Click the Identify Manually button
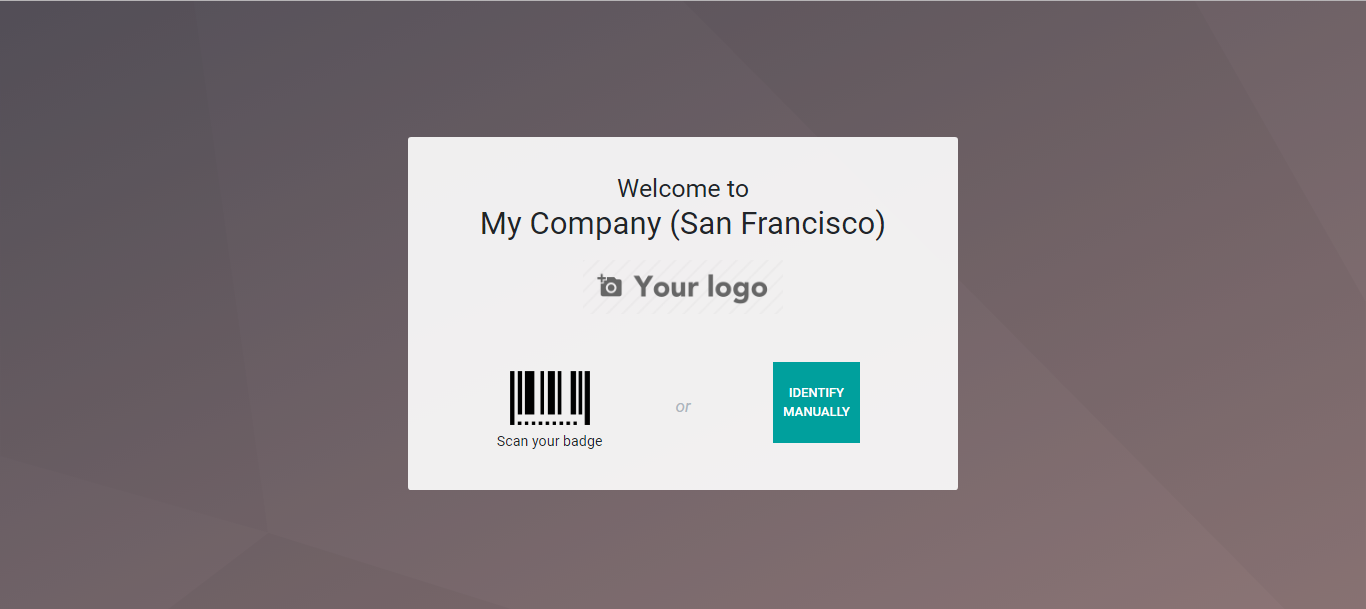1366x609 pixels. click(816, 402)
